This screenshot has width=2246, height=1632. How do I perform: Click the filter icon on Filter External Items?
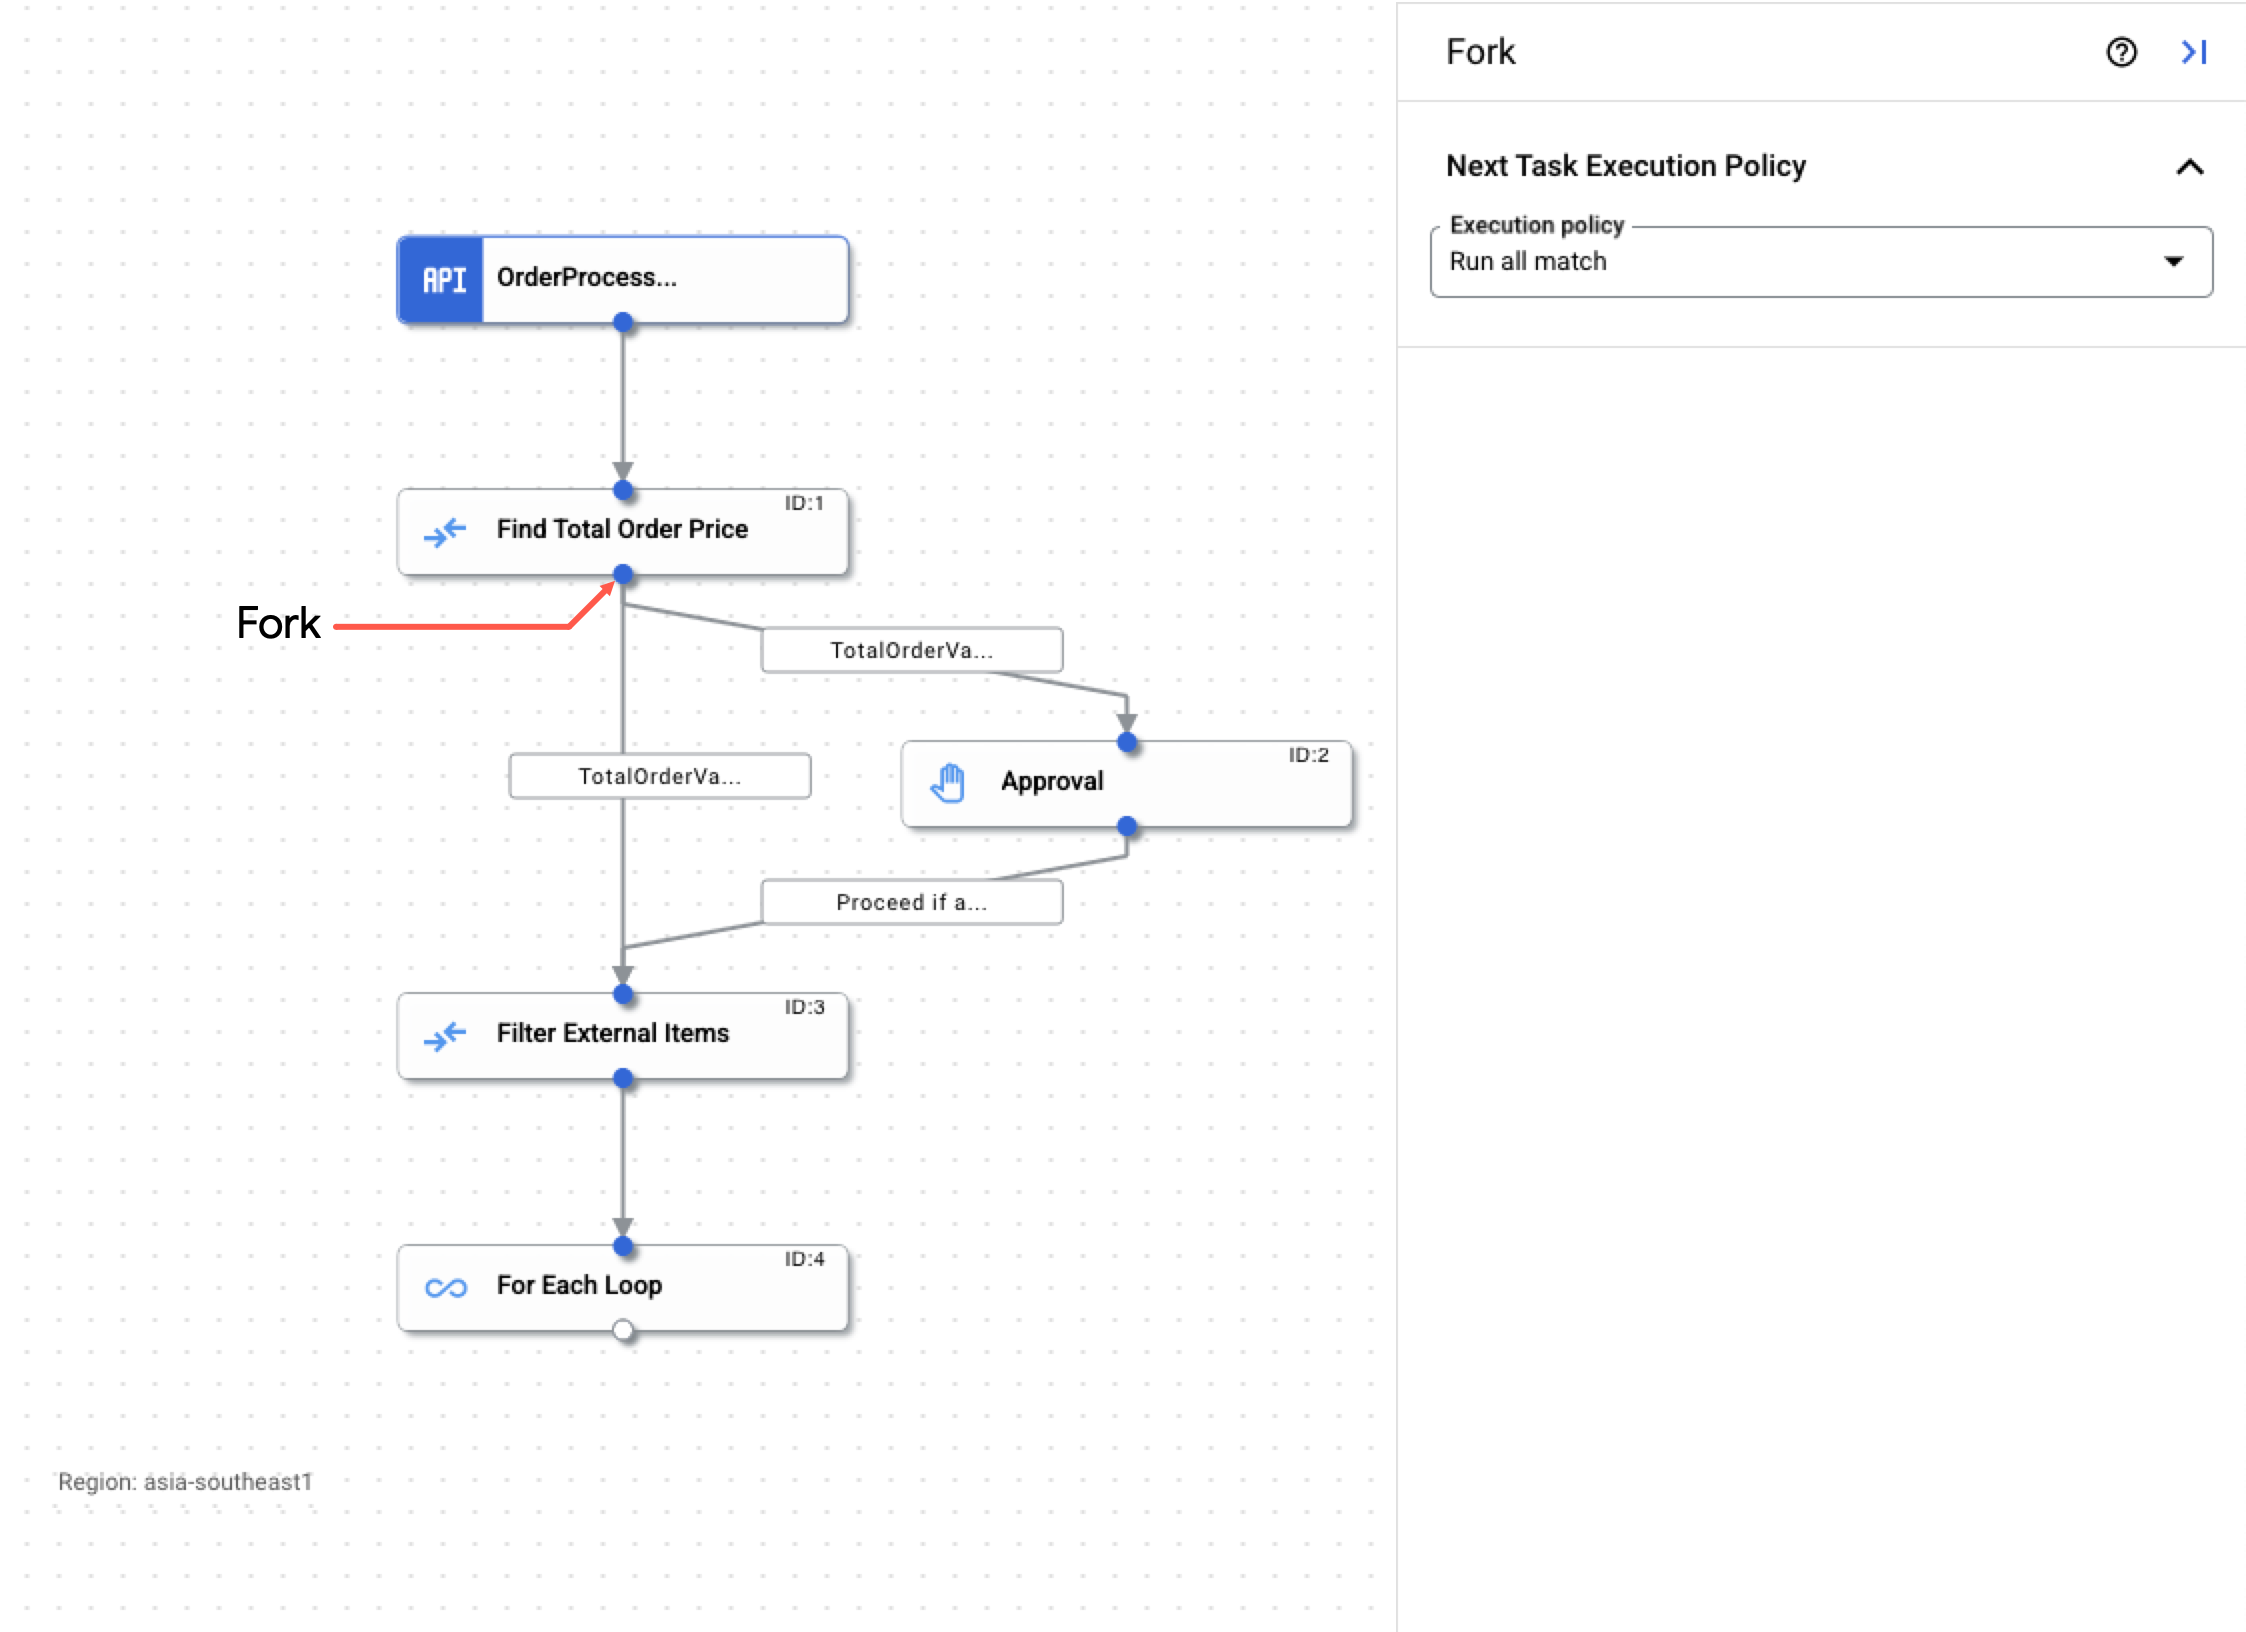point(441,1034)
